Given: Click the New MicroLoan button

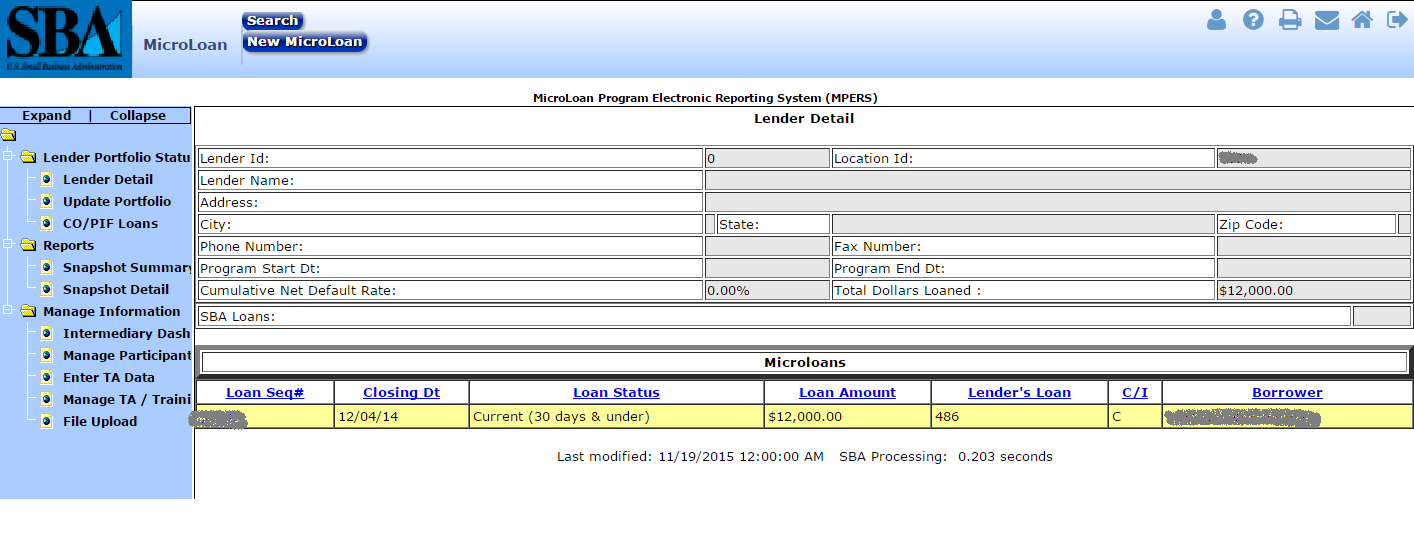Looking at the screenshot, I should tap(305, 42).
